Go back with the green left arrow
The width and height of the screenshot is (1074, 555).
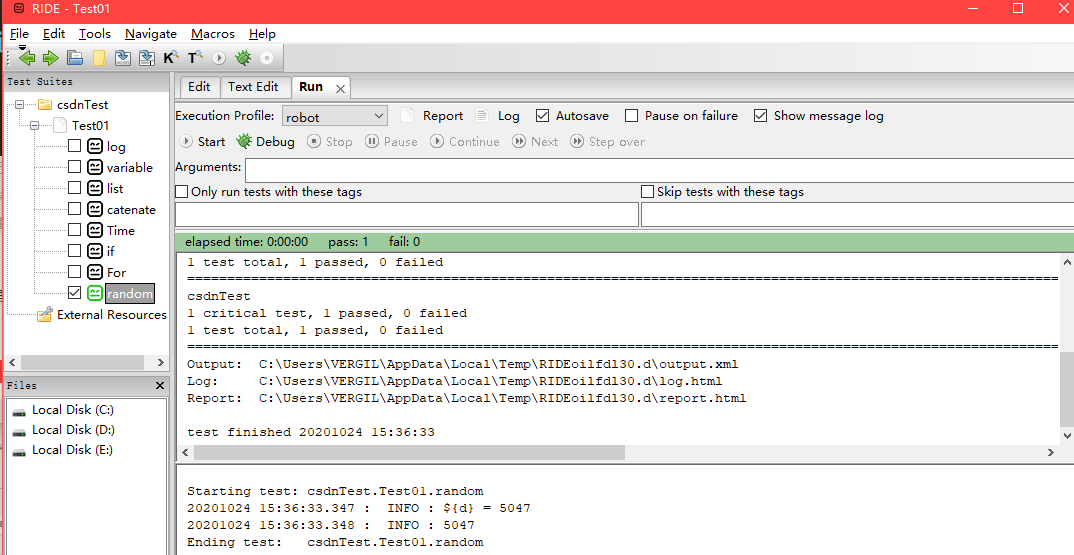27,58
